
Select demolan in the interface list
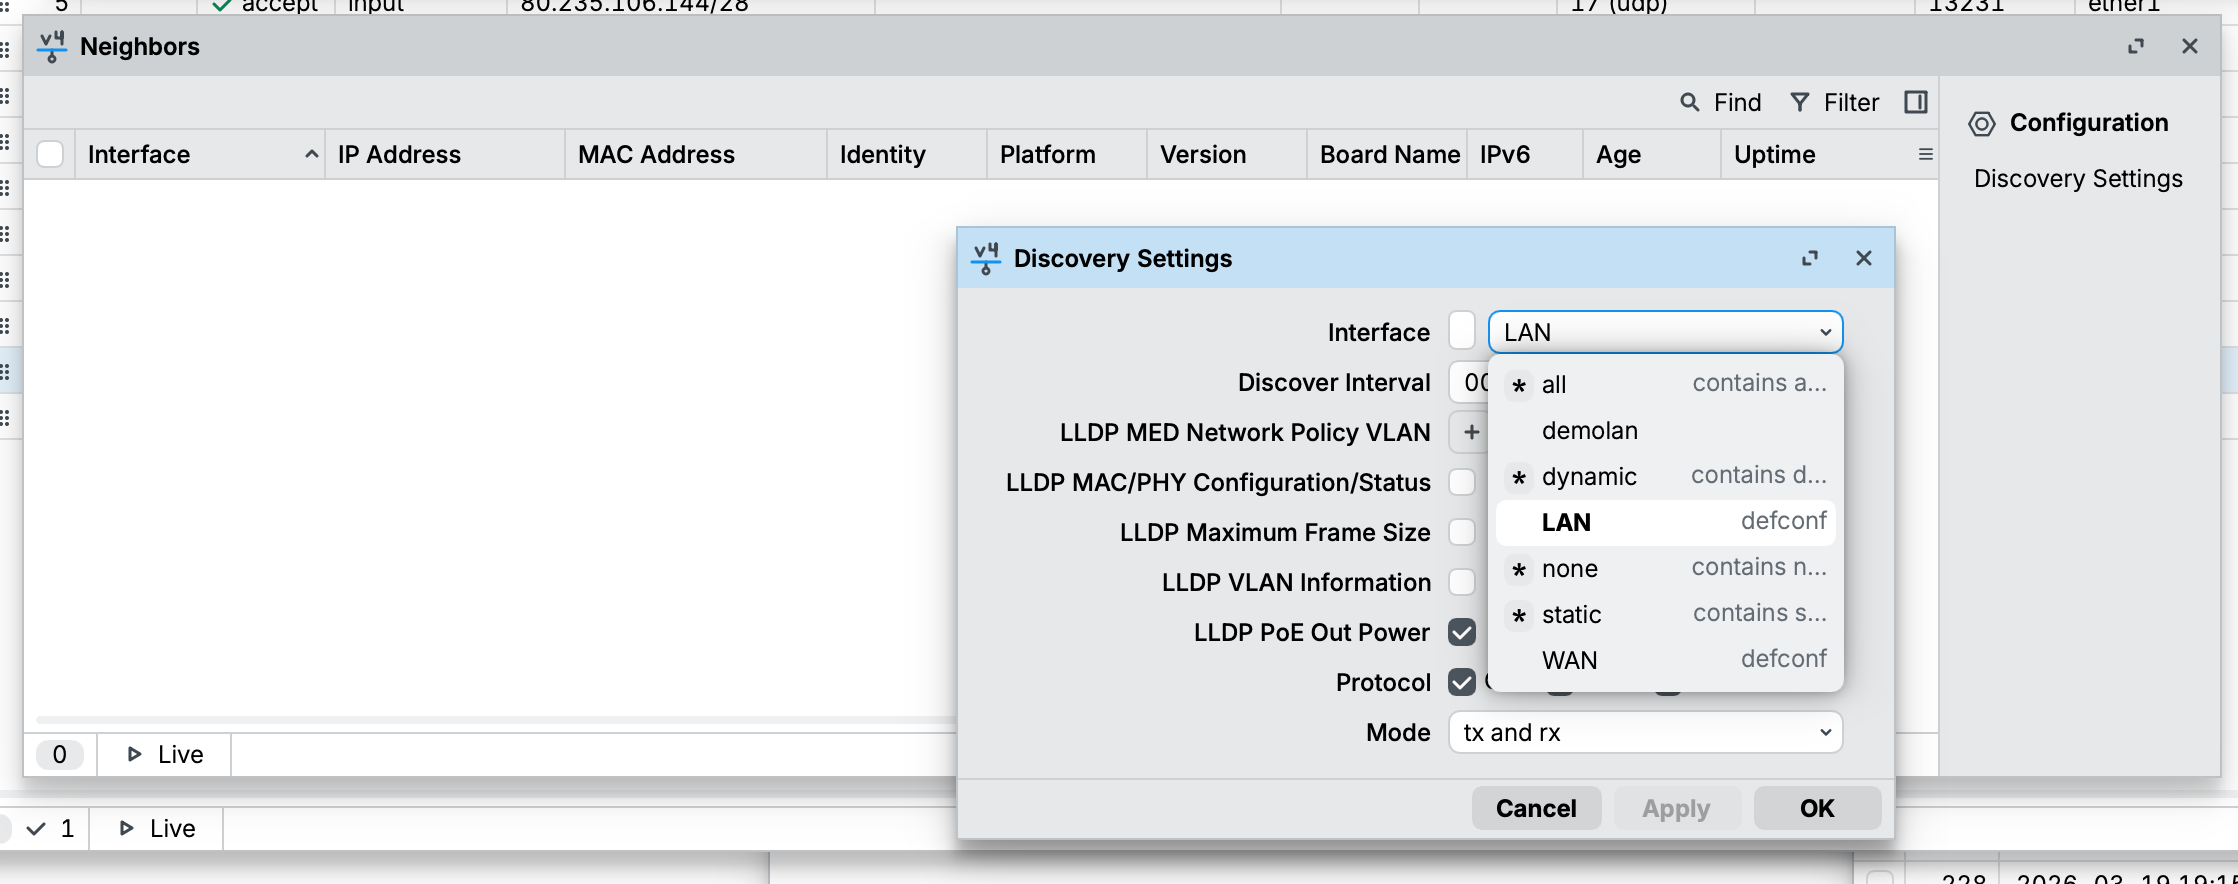[x=1589, y=430]
